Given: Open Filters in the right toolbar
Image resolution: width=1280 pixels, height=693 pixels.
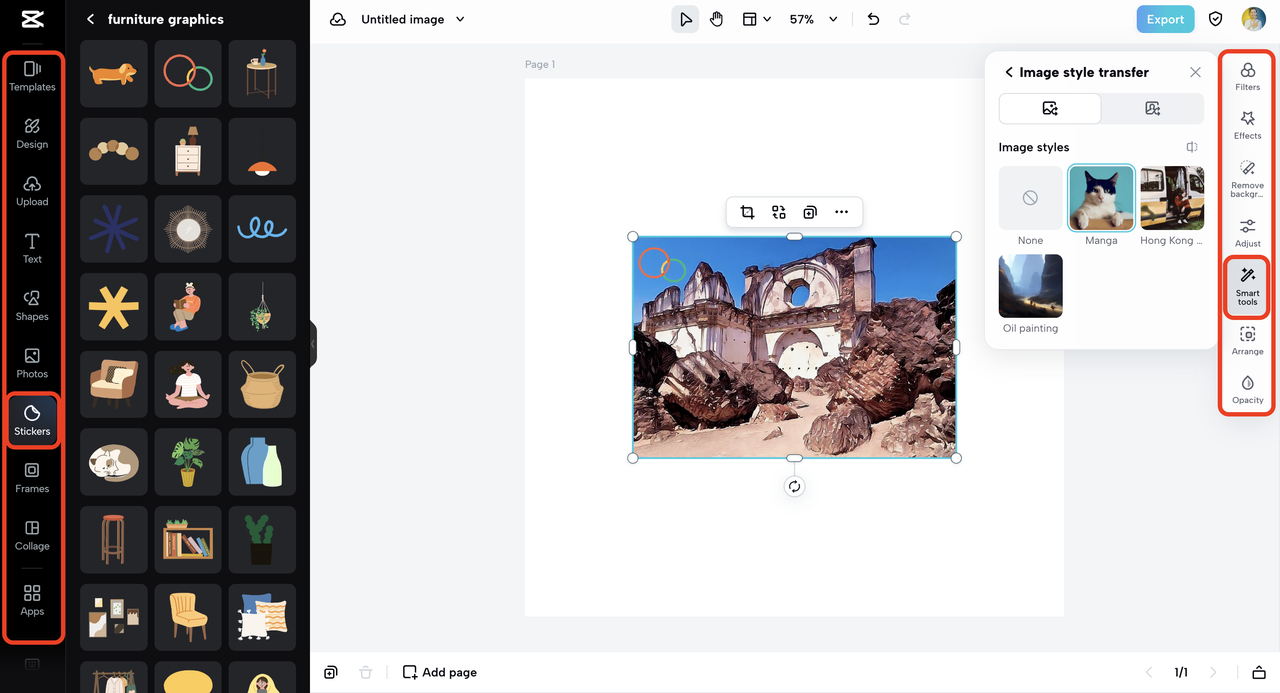Looking at the screenshot, I should pyautogui.click(x=1247, y=76).
